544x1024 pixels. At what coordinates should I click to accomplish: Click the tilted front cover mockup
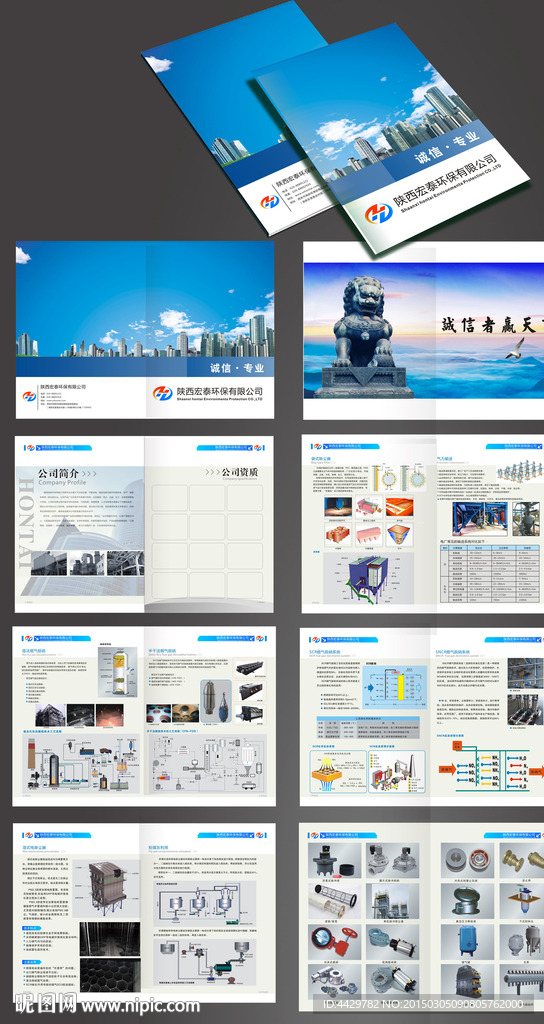click(392, 137)
